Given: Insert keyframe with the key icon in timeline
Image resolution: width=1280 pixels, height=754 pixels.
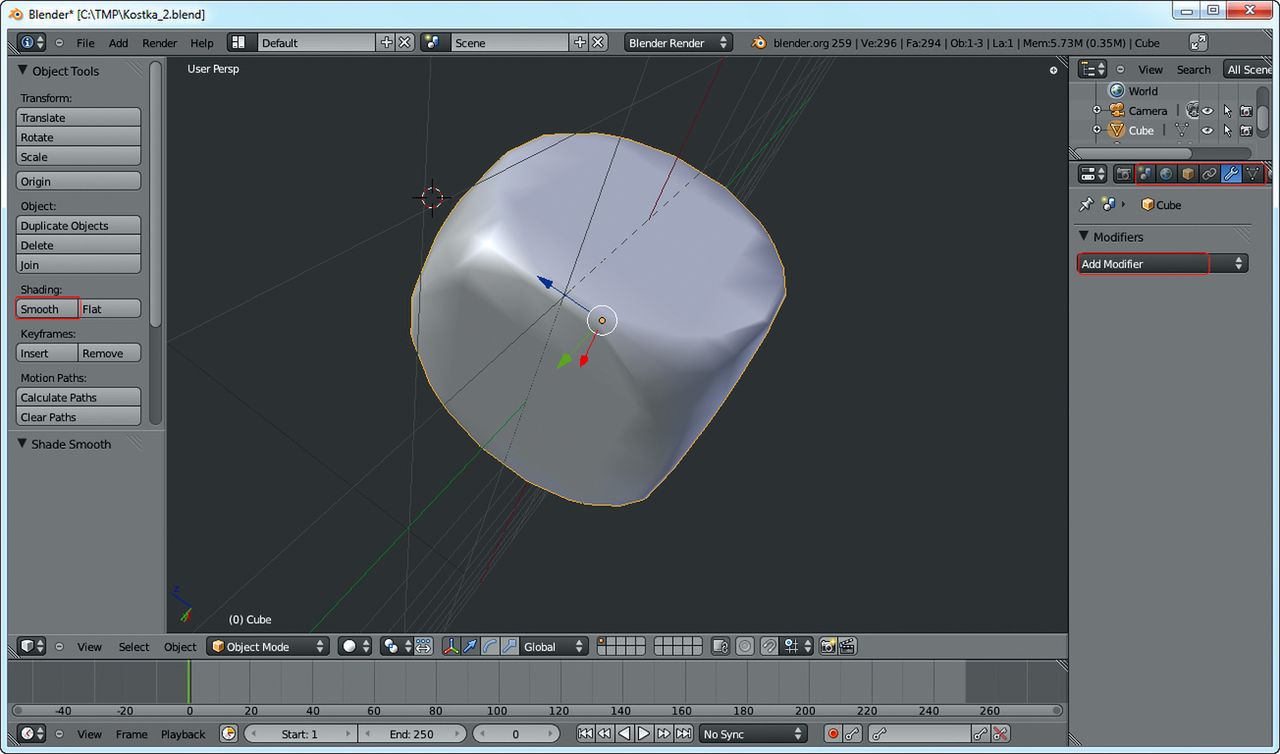Looking at the screenshot, I should [979, 734].
